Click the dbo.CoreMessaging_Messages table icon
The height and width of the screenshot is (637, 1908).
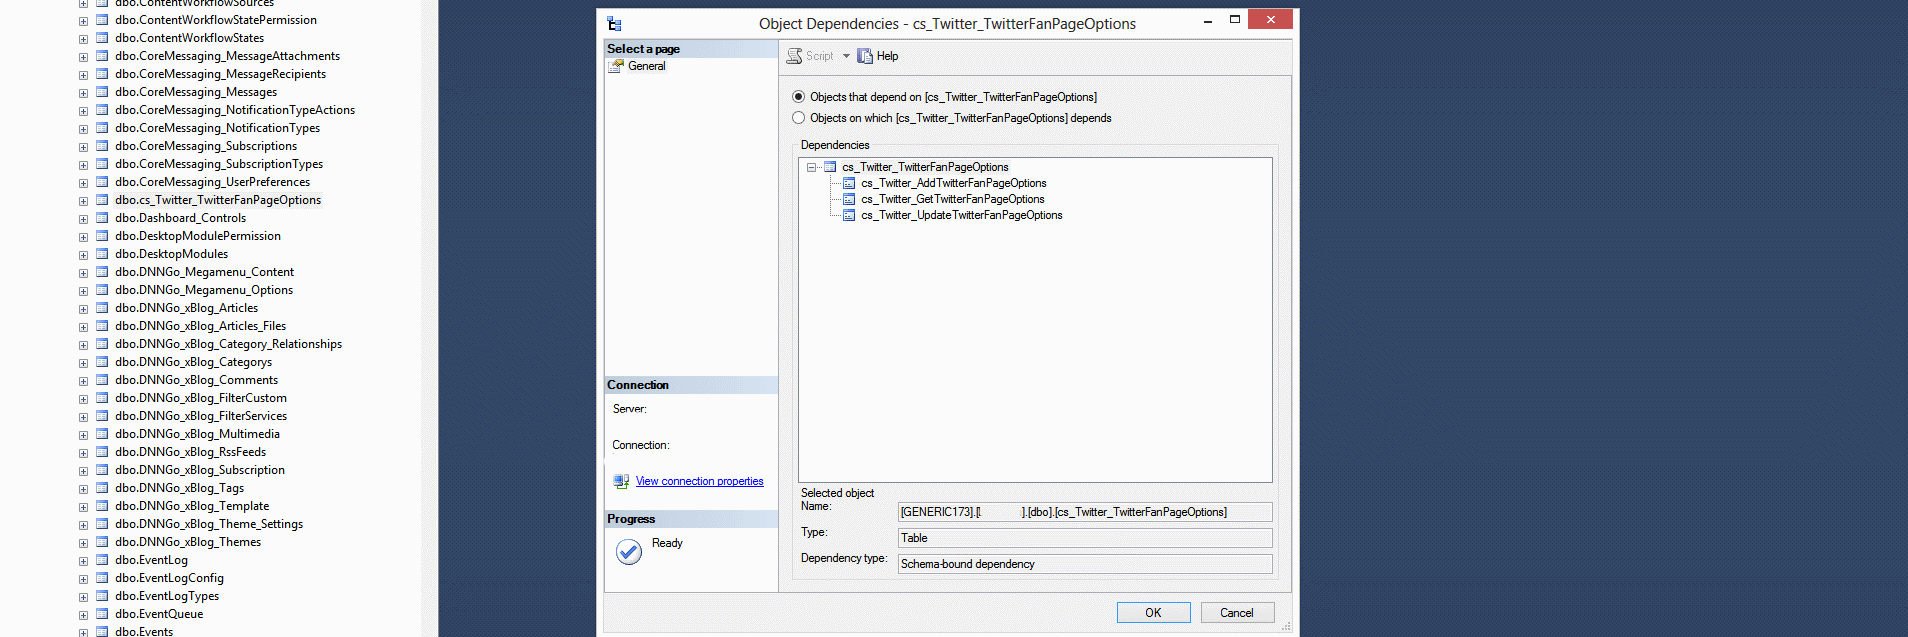pyautogui.click(x=102, y=92)
